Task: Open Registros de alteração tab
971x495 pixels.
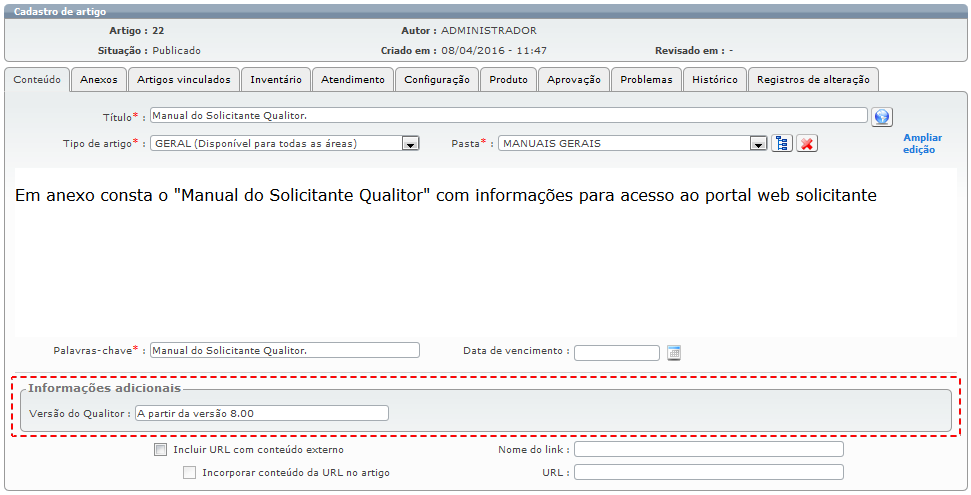Action: [813, 79]
